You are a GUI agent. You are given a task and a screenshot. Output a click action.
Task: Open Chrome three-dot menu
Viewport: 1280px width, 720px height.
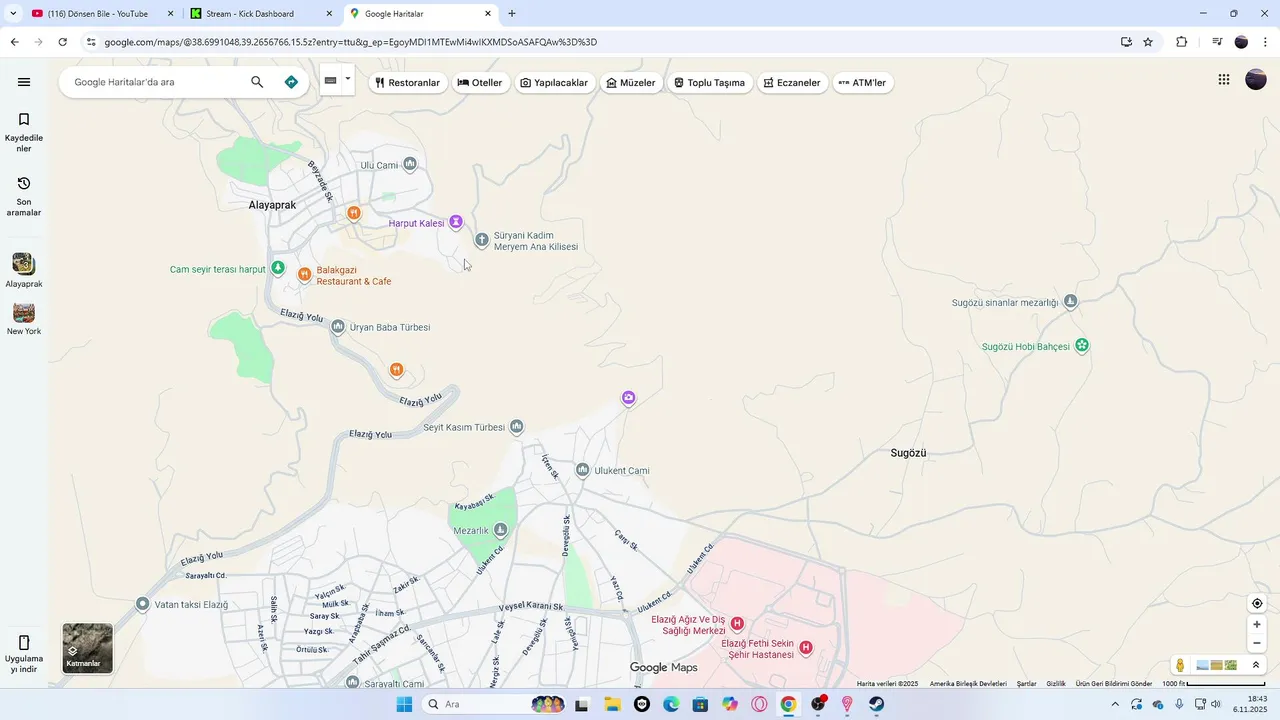[x=1266, y=42]
